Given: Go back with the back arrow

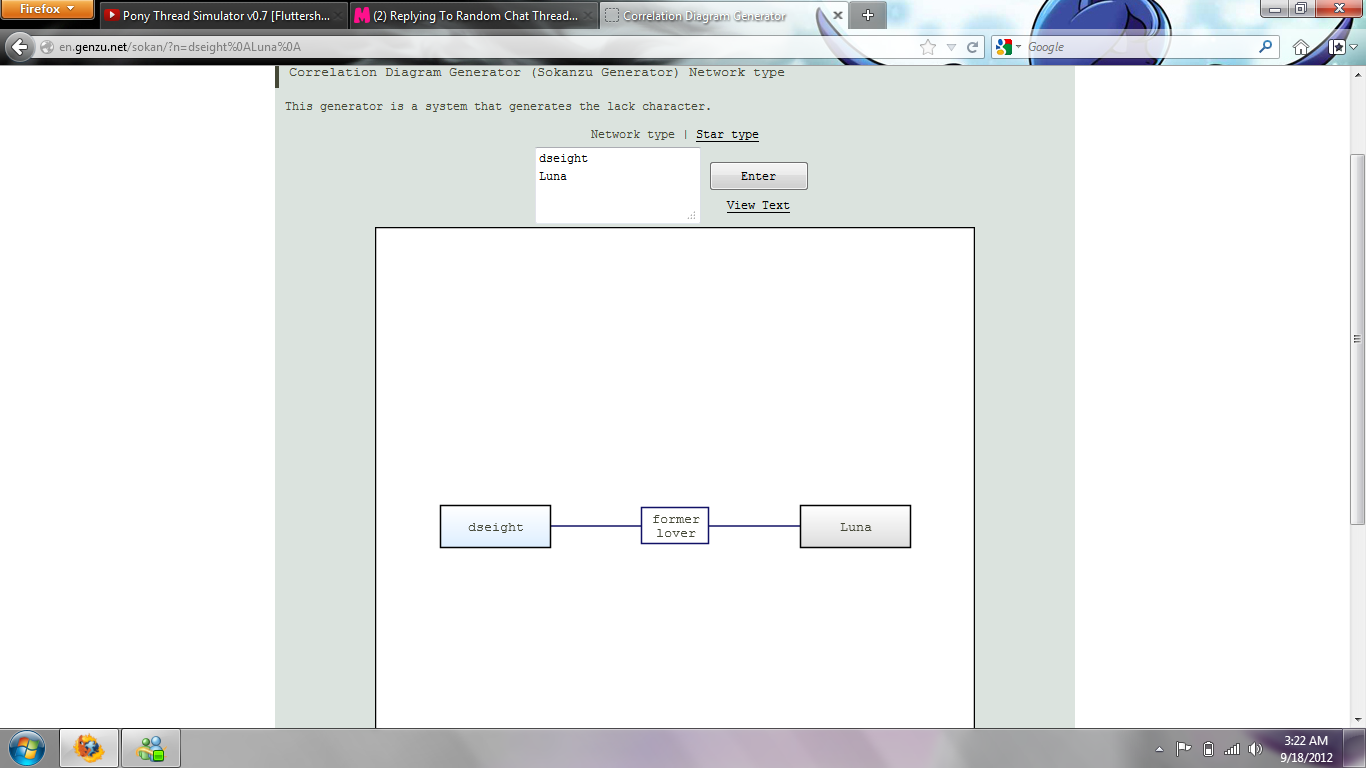Looking at the screenshot, I should click(x=19, y=47).
